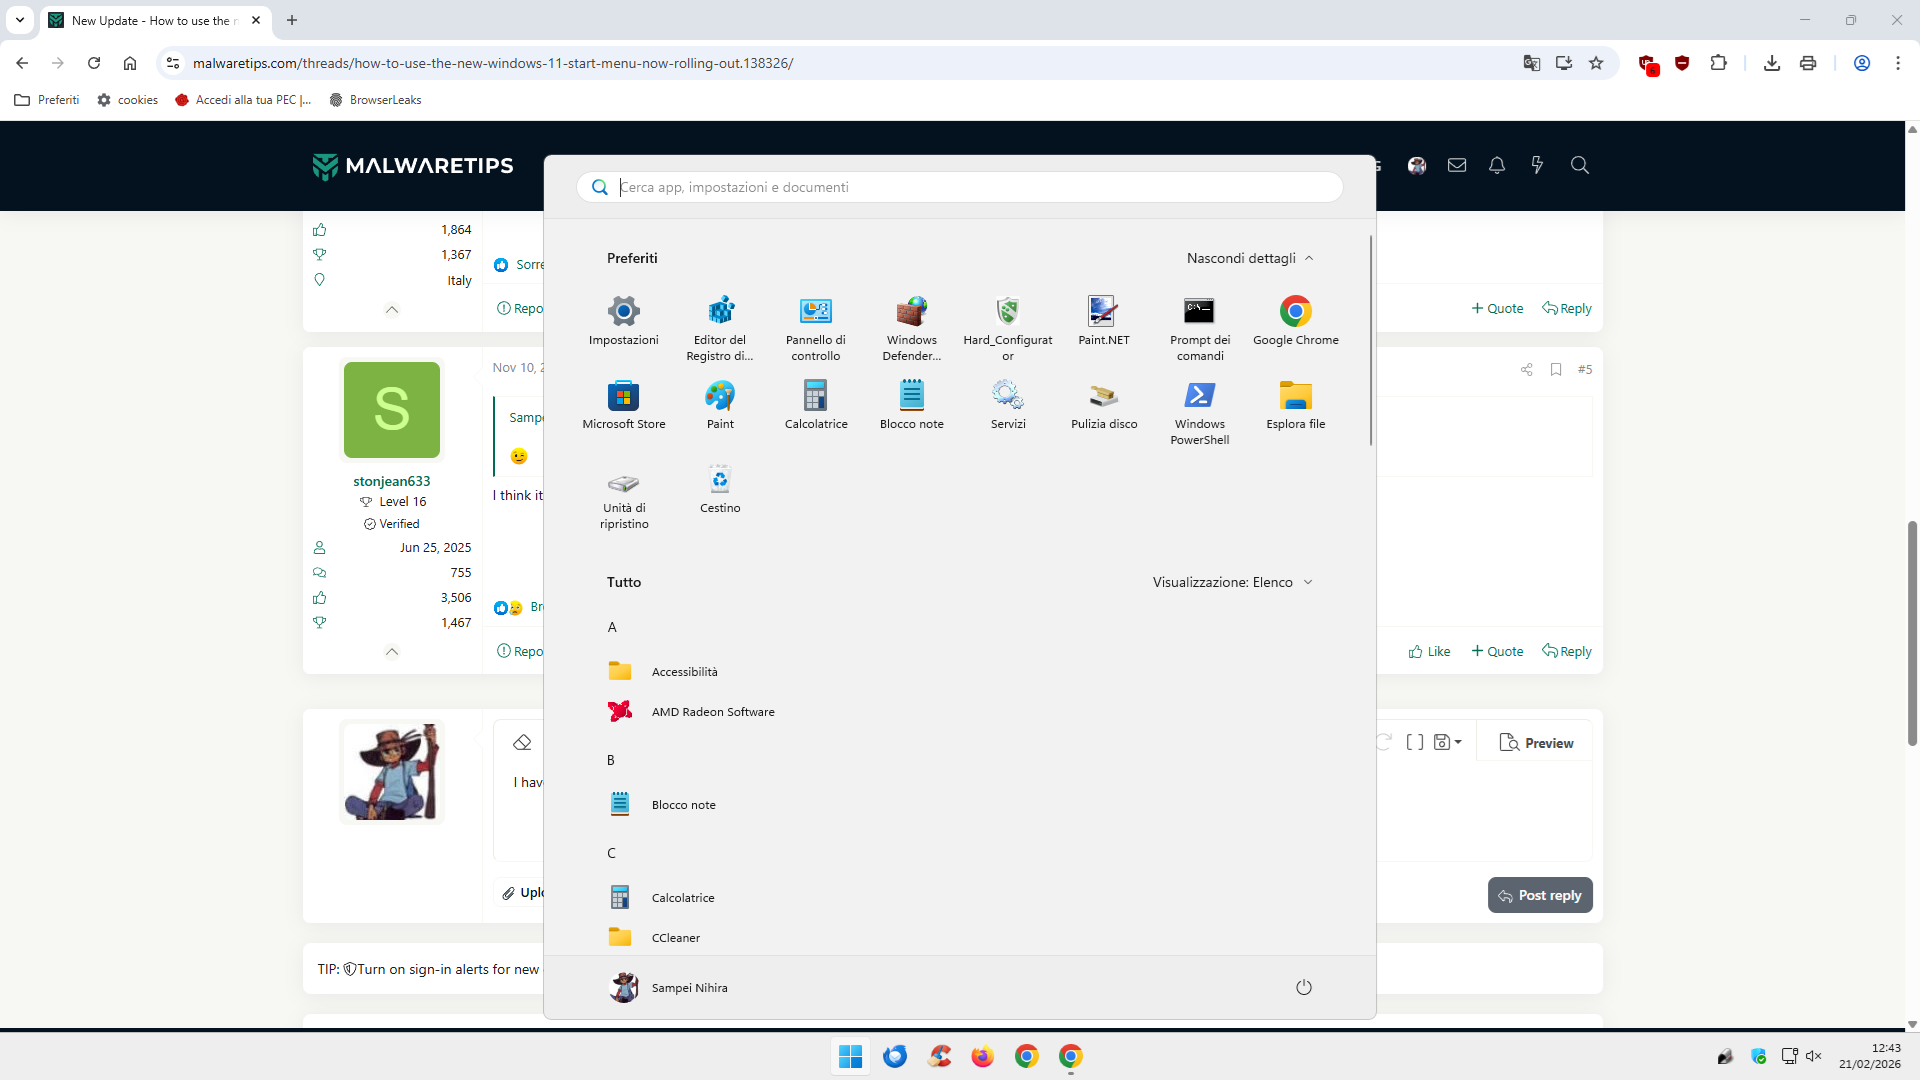Click the power button in Start menu

click(1303, 987)
